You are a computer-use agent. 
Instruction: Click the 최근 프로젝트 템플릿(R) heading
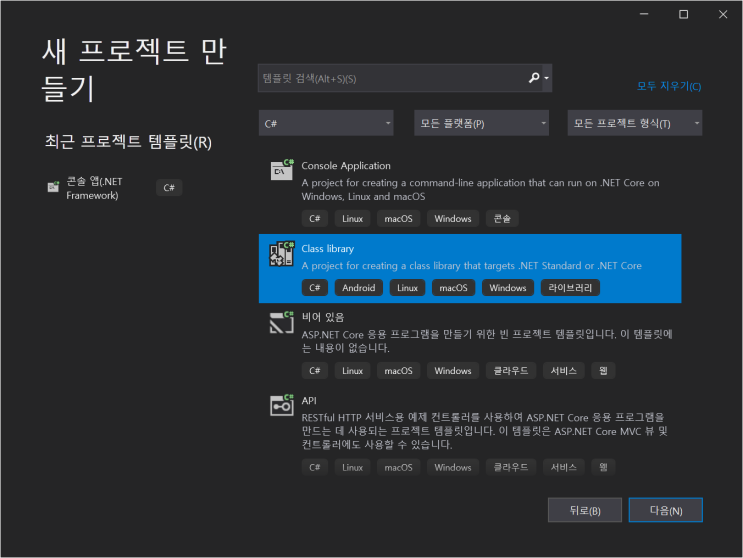click(128, 142)
